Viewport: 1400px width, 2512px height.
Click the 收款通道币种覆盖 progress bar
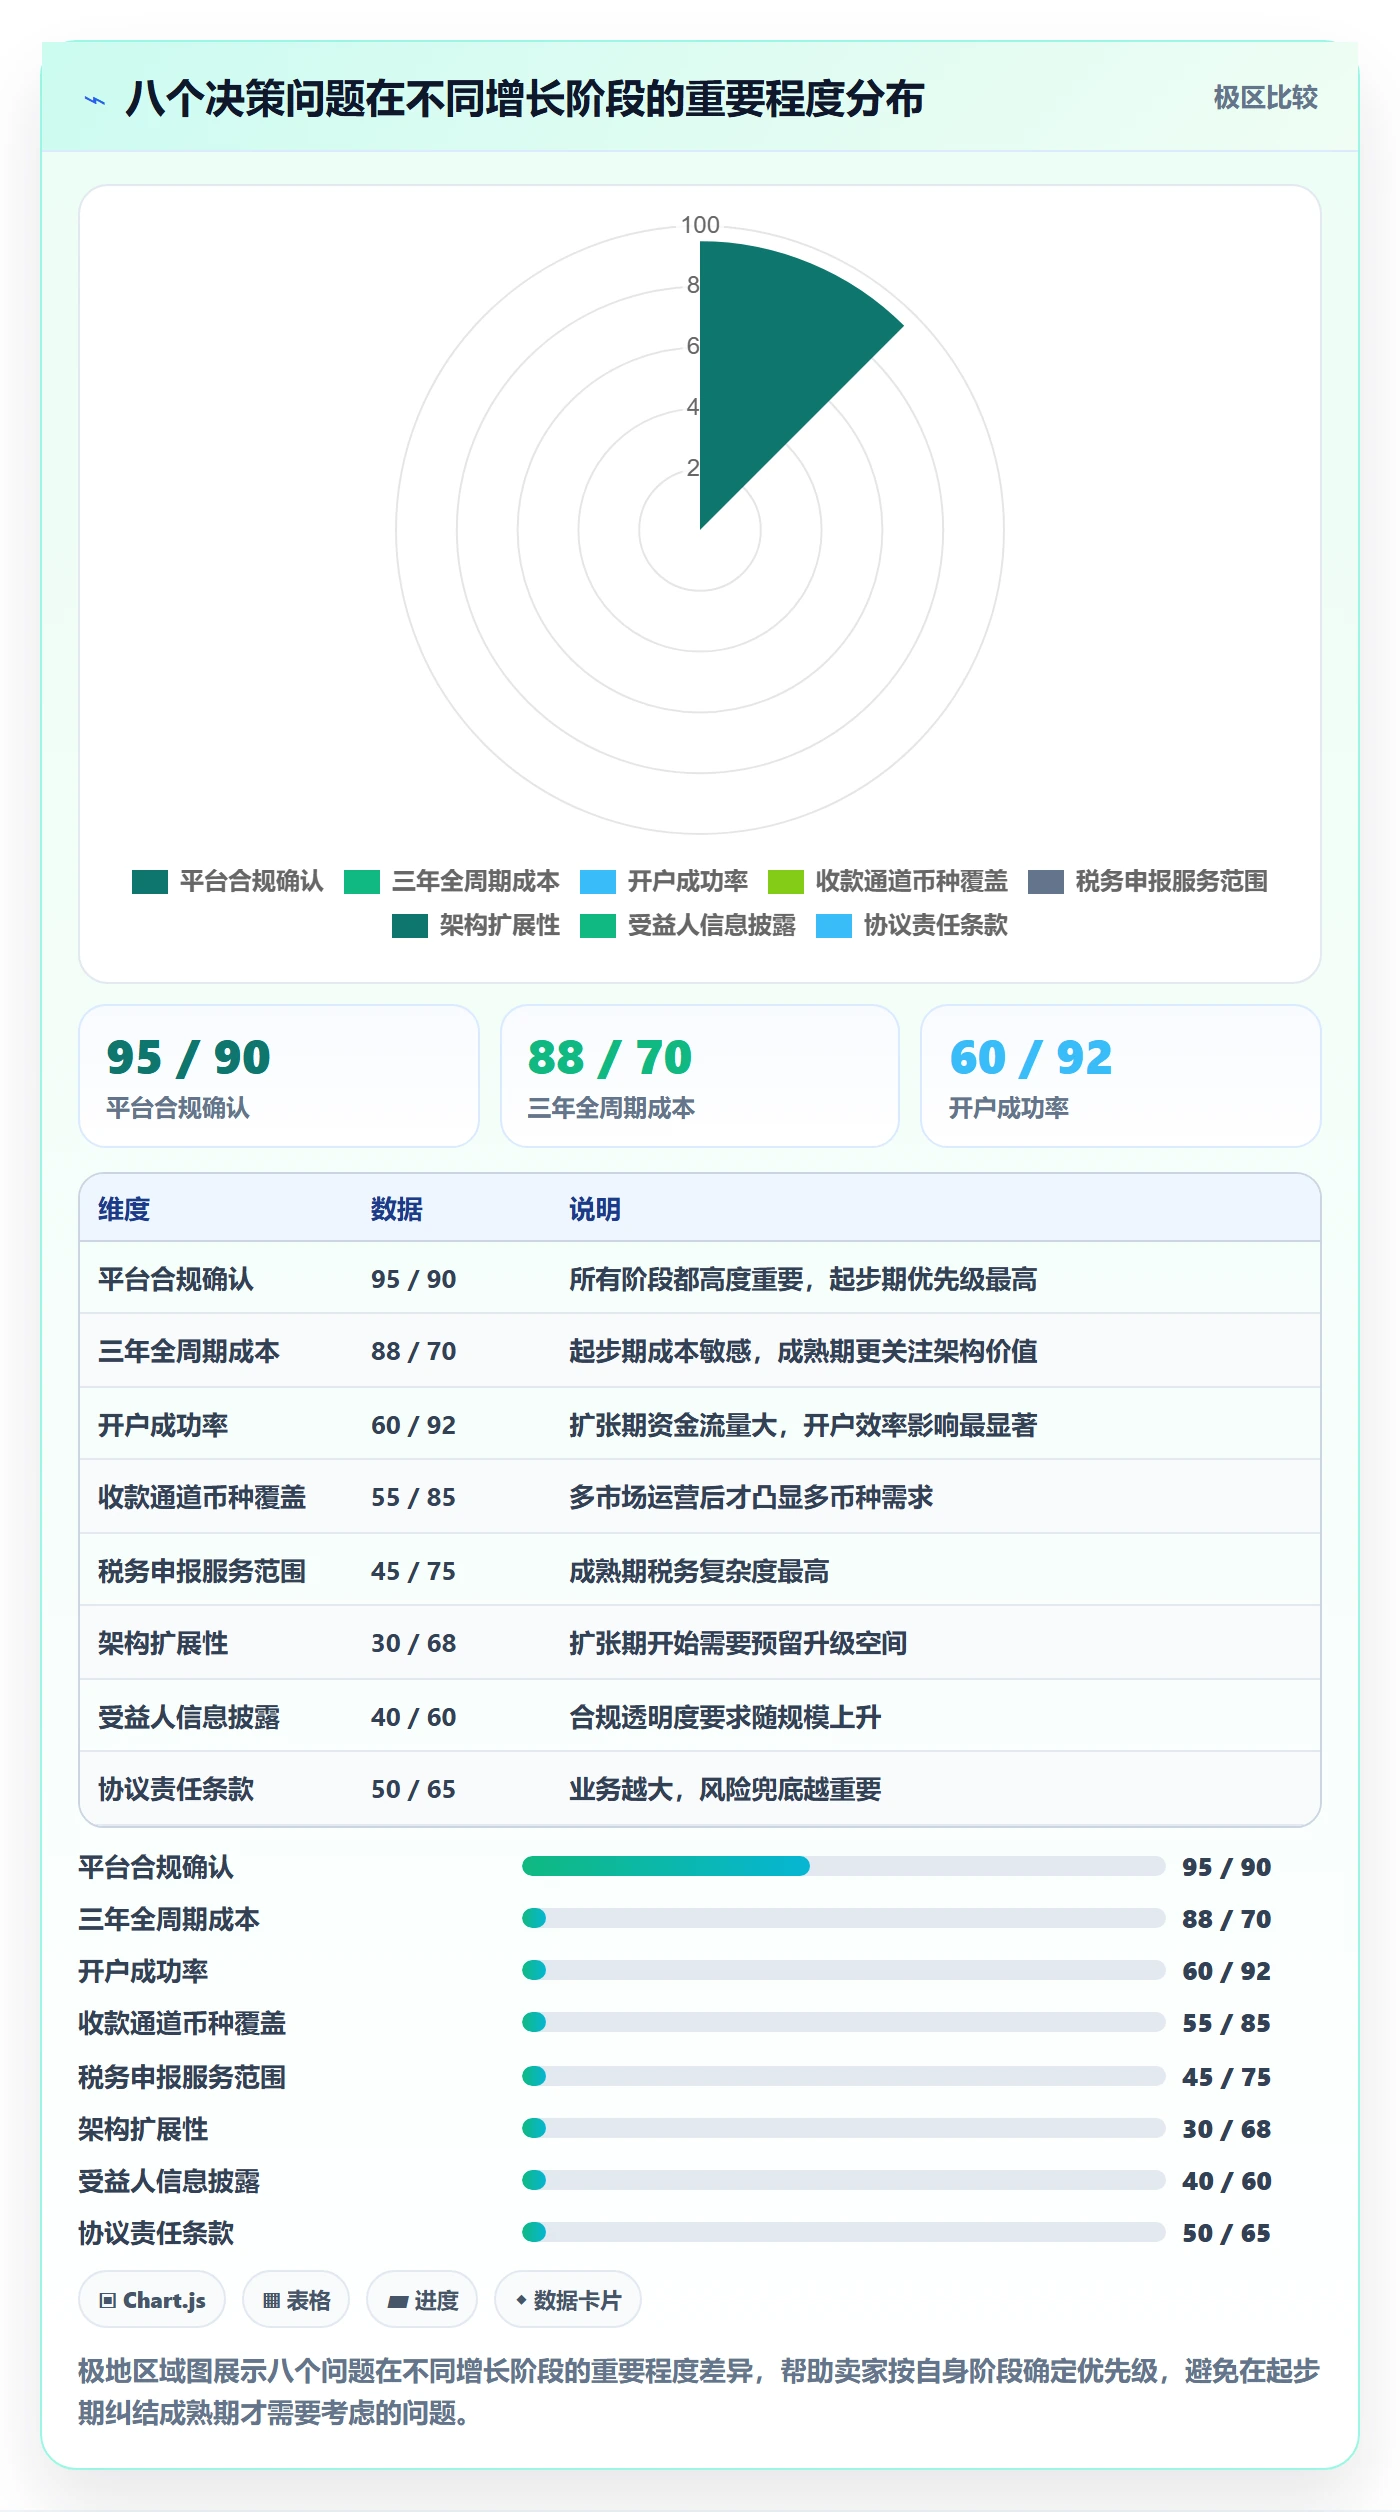point(843,2022)
